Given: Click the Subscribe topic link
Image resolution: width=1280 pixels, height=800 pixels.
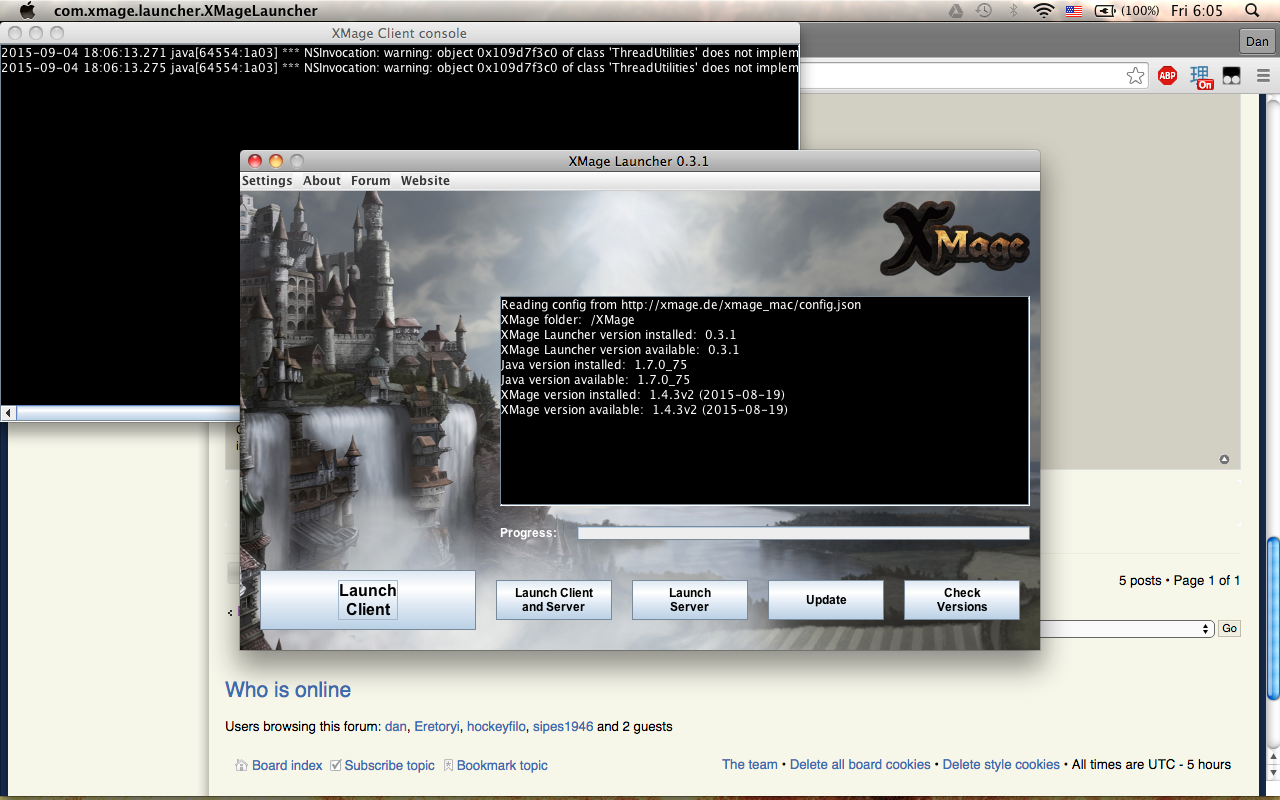Looking at the screenshot, I should (390, 765).
